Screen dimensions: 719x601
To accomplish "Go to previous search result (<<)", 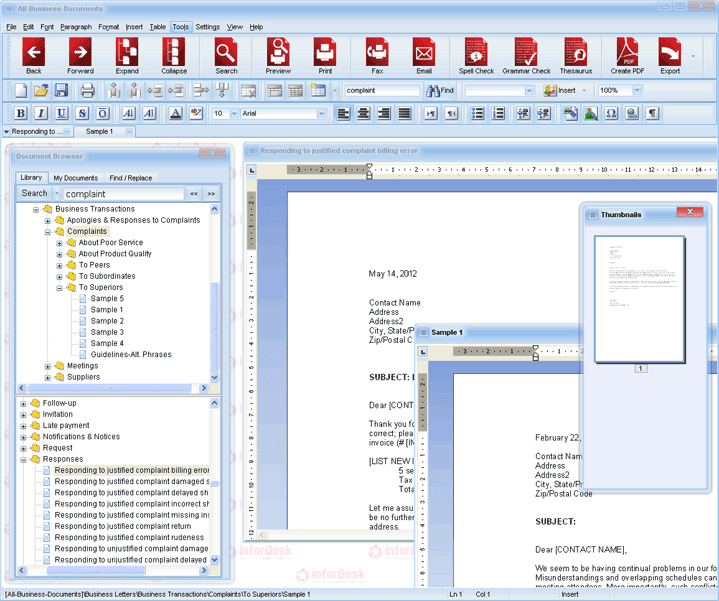I will tap(194, 193).
